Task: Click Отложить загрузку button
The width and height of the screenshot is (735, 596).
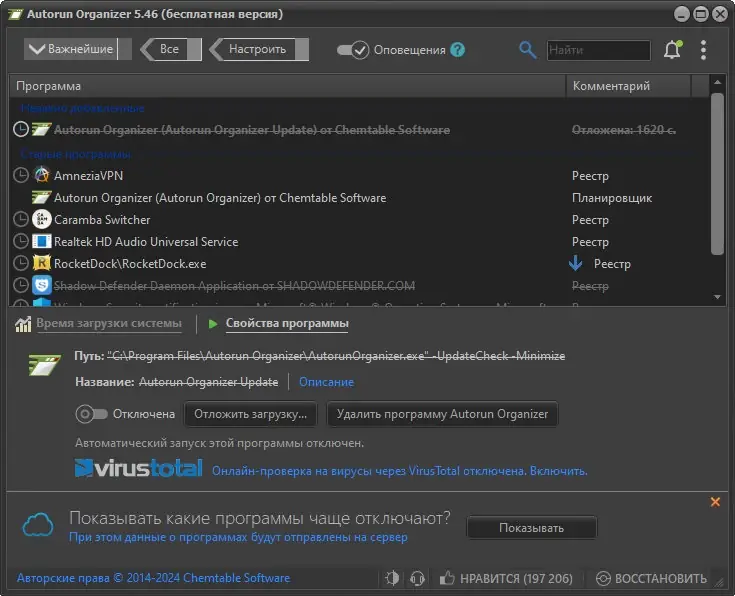Action: point(250,414)
